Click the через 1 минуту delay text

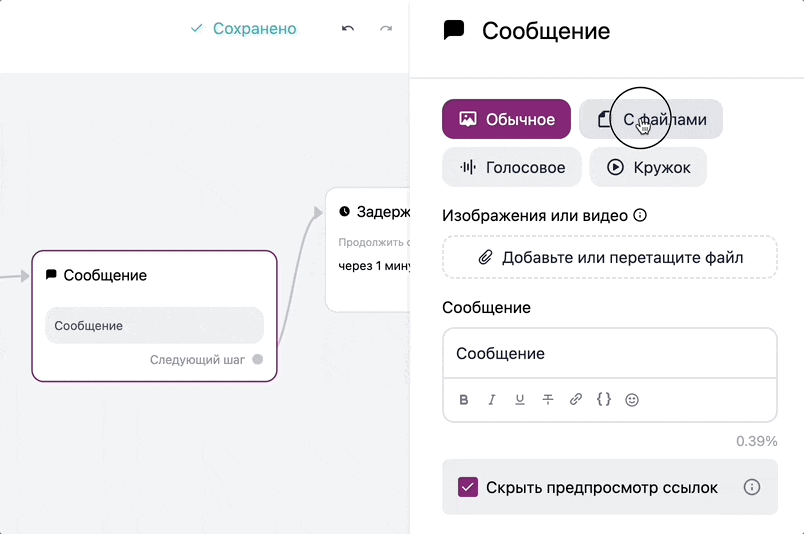pyautogui.click(x=374, y=266)
